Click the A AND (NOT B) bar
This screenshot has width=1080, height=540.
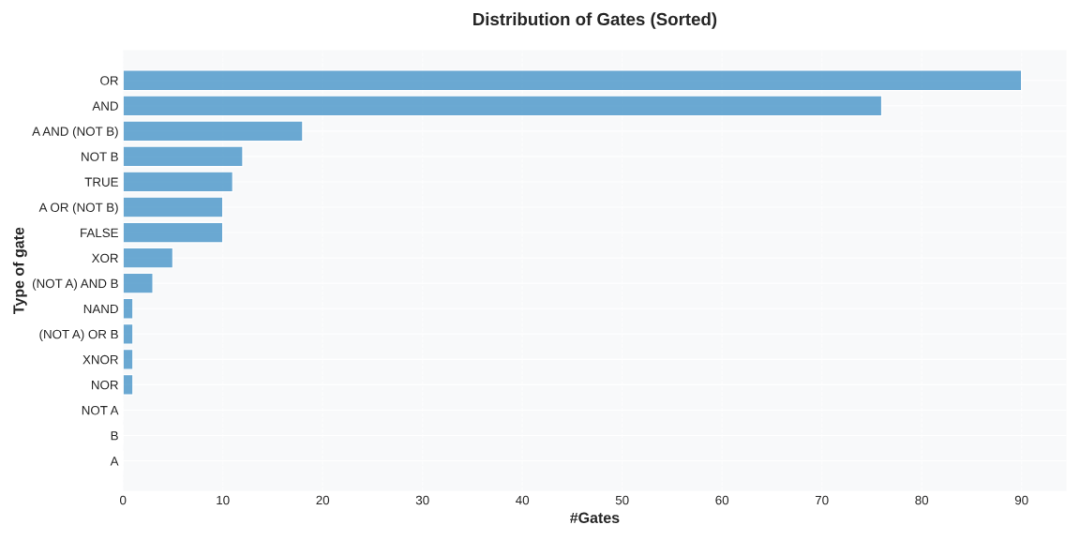point(212,131)
